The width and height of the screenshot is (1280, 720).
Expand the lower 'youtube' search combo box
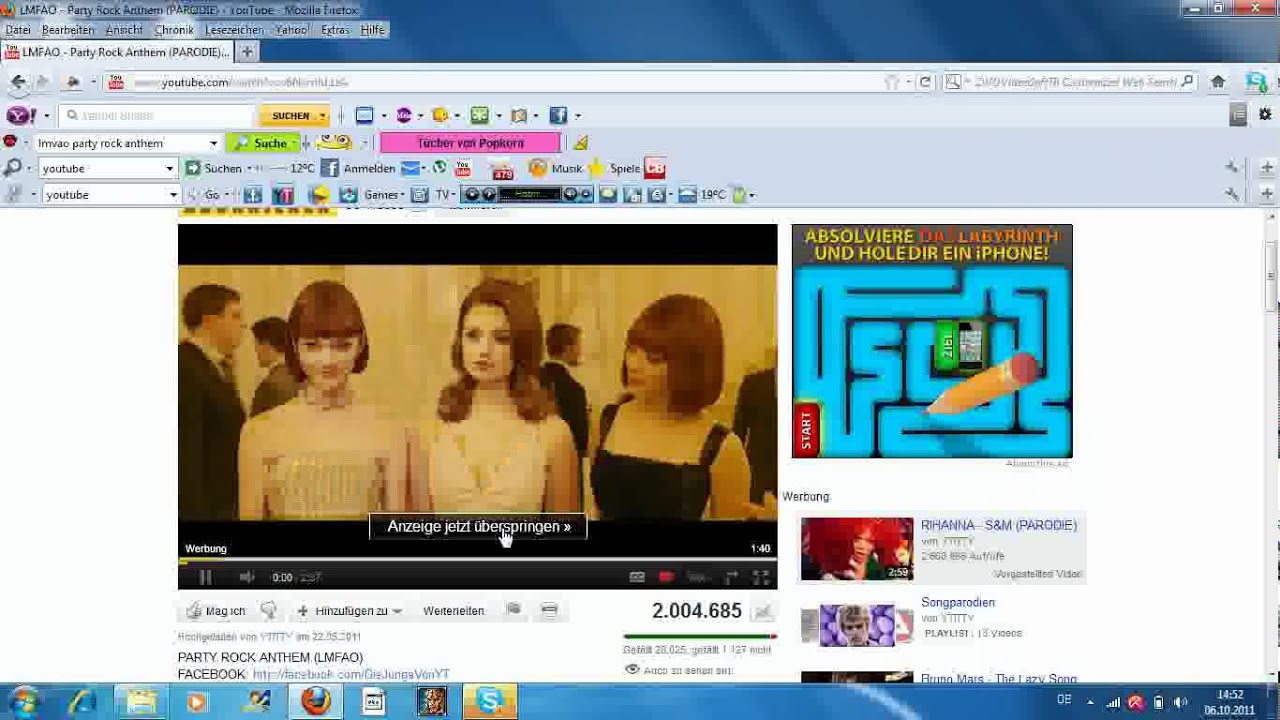(x=173, y=195)
